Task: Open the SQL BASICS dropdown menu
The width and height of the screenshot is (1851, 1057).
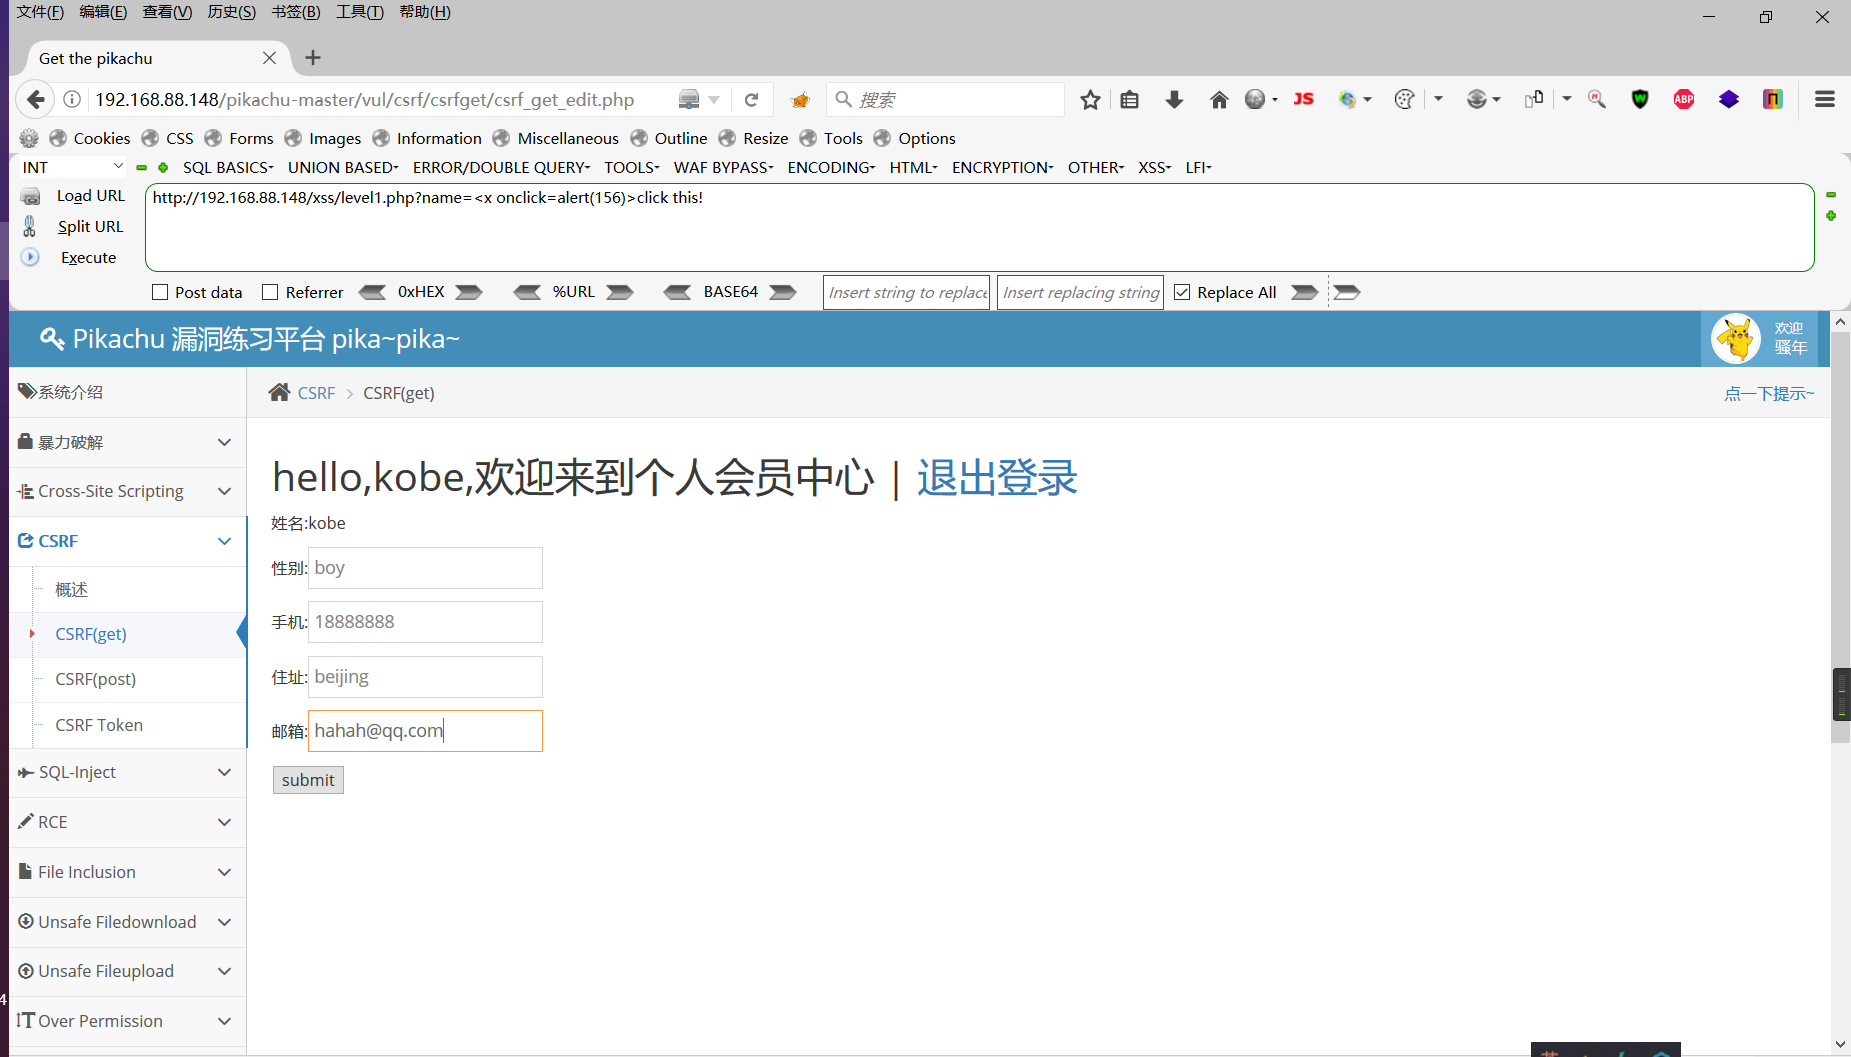Action: (x=227, y=167)
